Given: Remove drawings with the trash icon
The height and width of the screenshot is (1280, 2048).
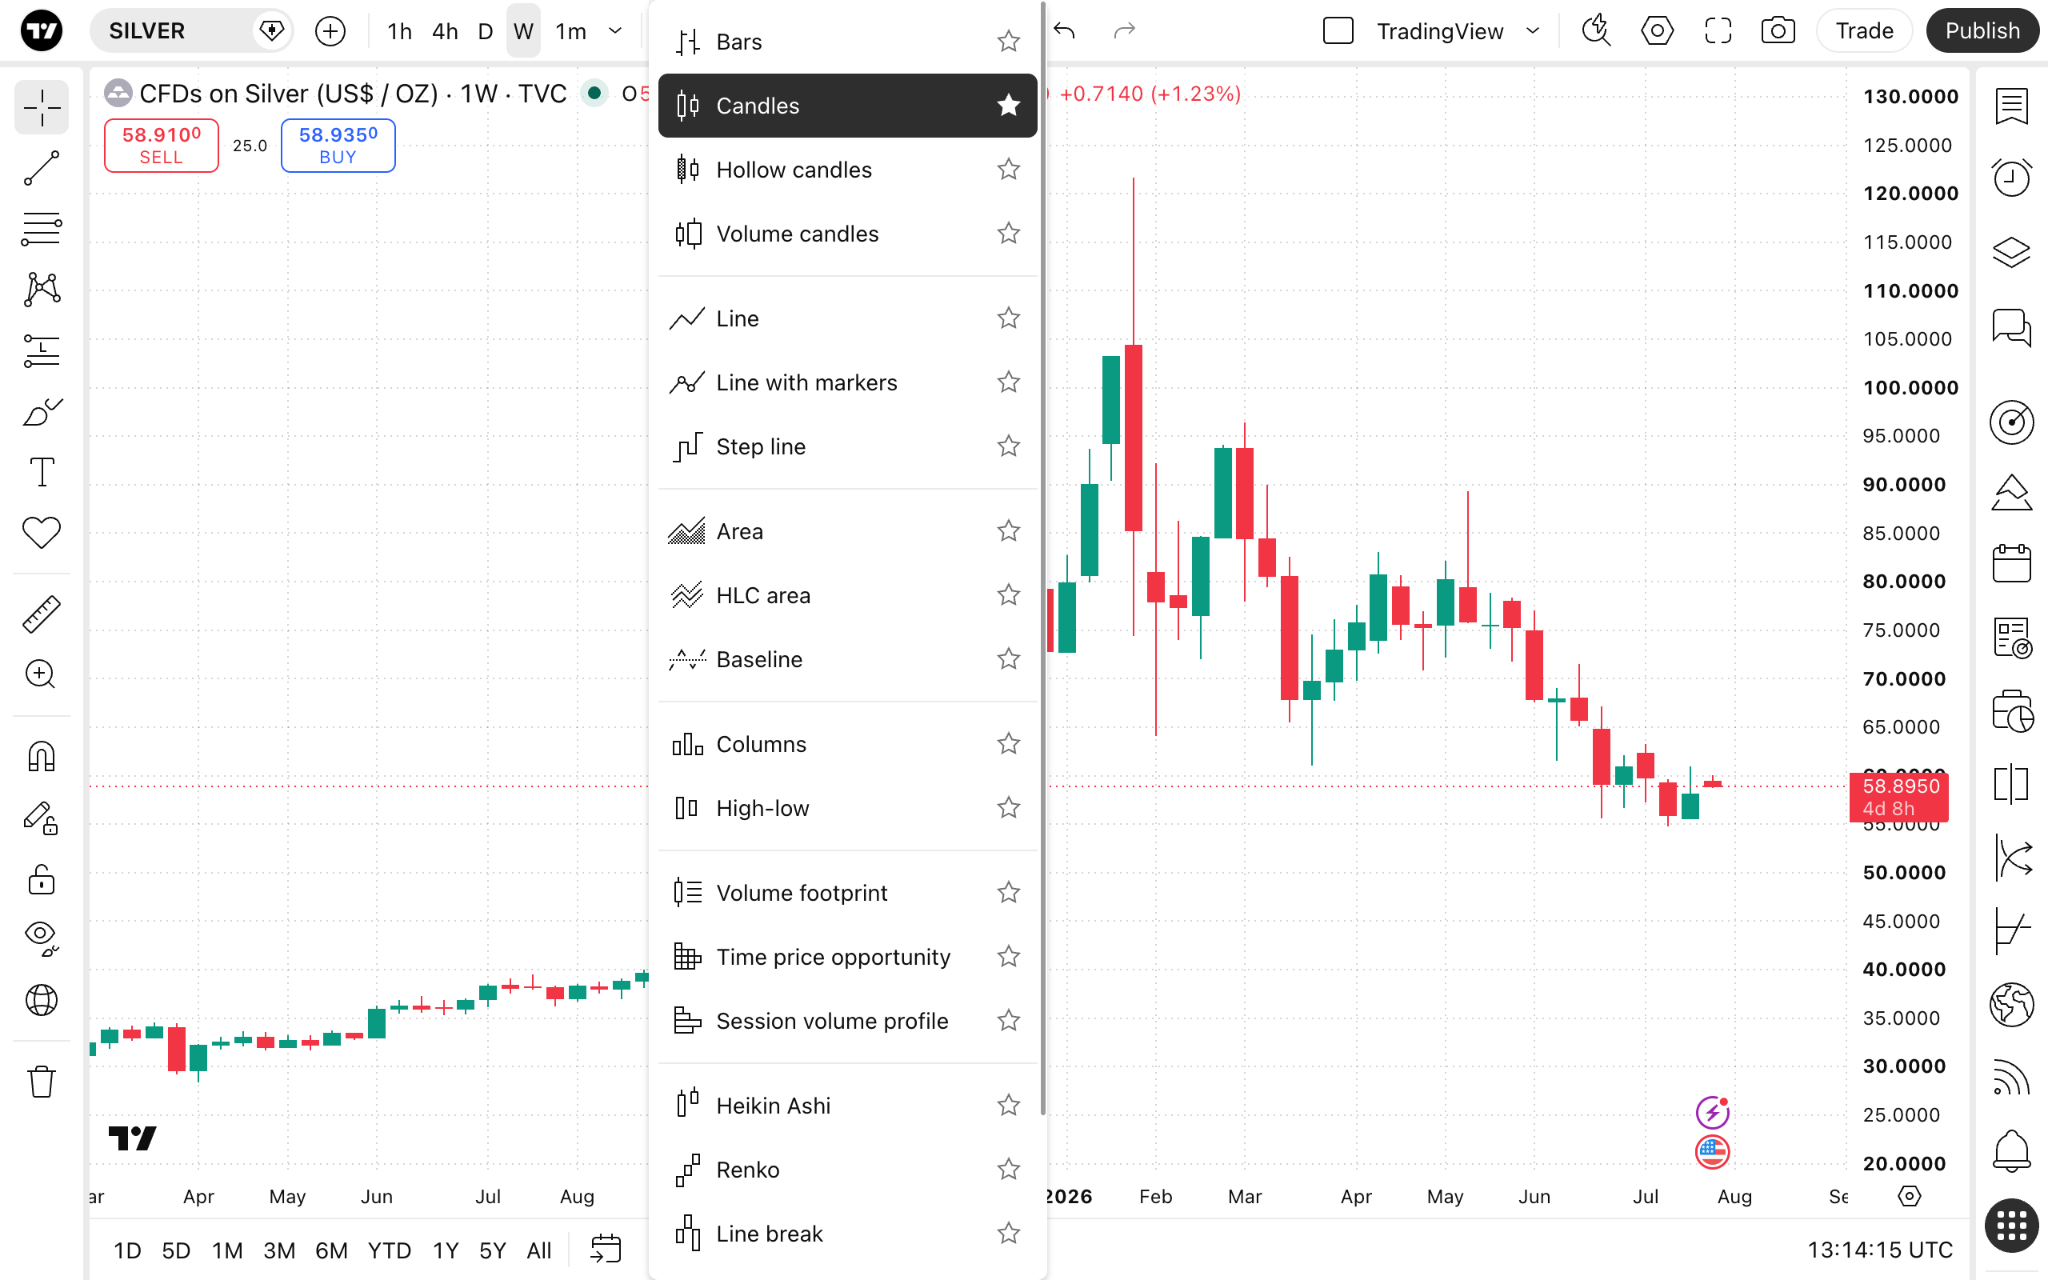Looking at the screenshot, I should 41,1081.
